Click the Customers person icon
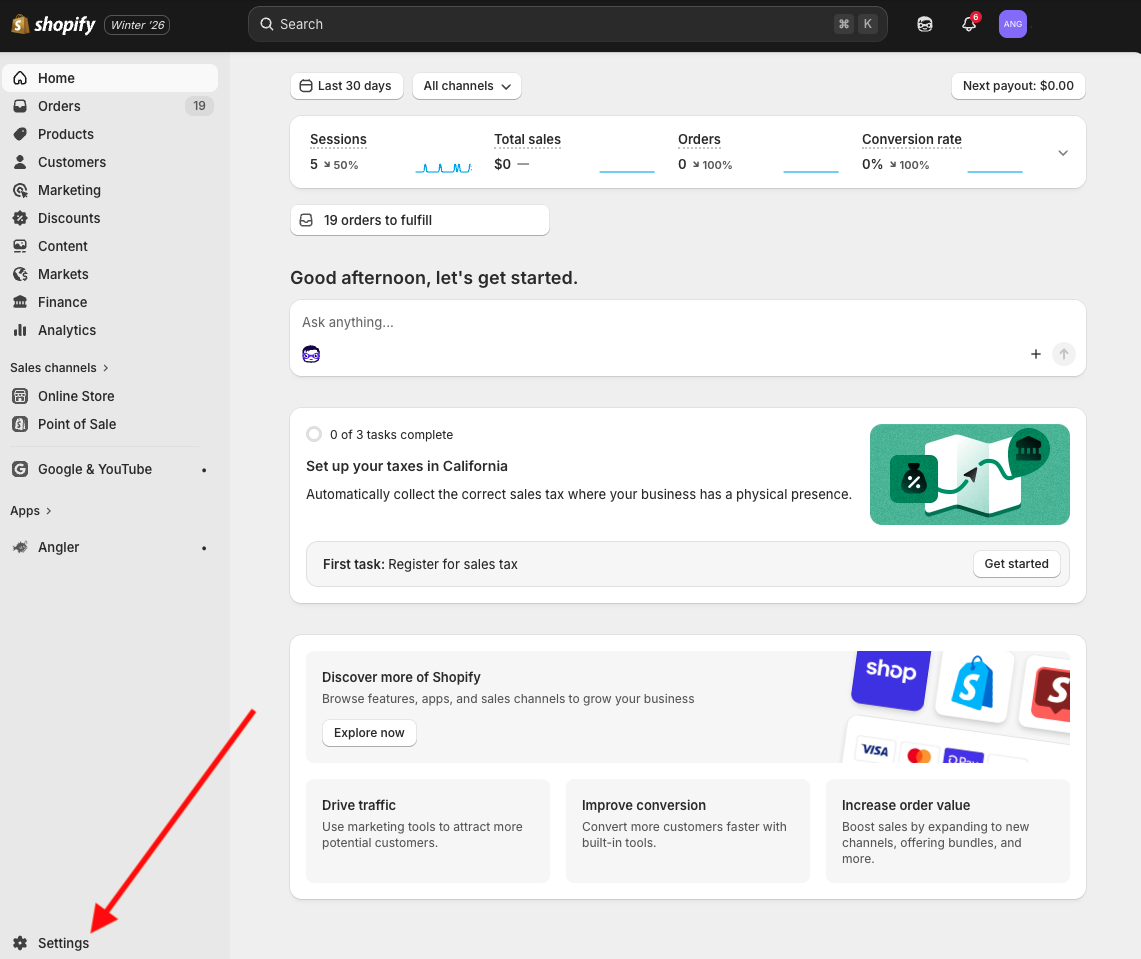Screen dimensions: 1141x959 pyautogui.click(x=20, y=162)
